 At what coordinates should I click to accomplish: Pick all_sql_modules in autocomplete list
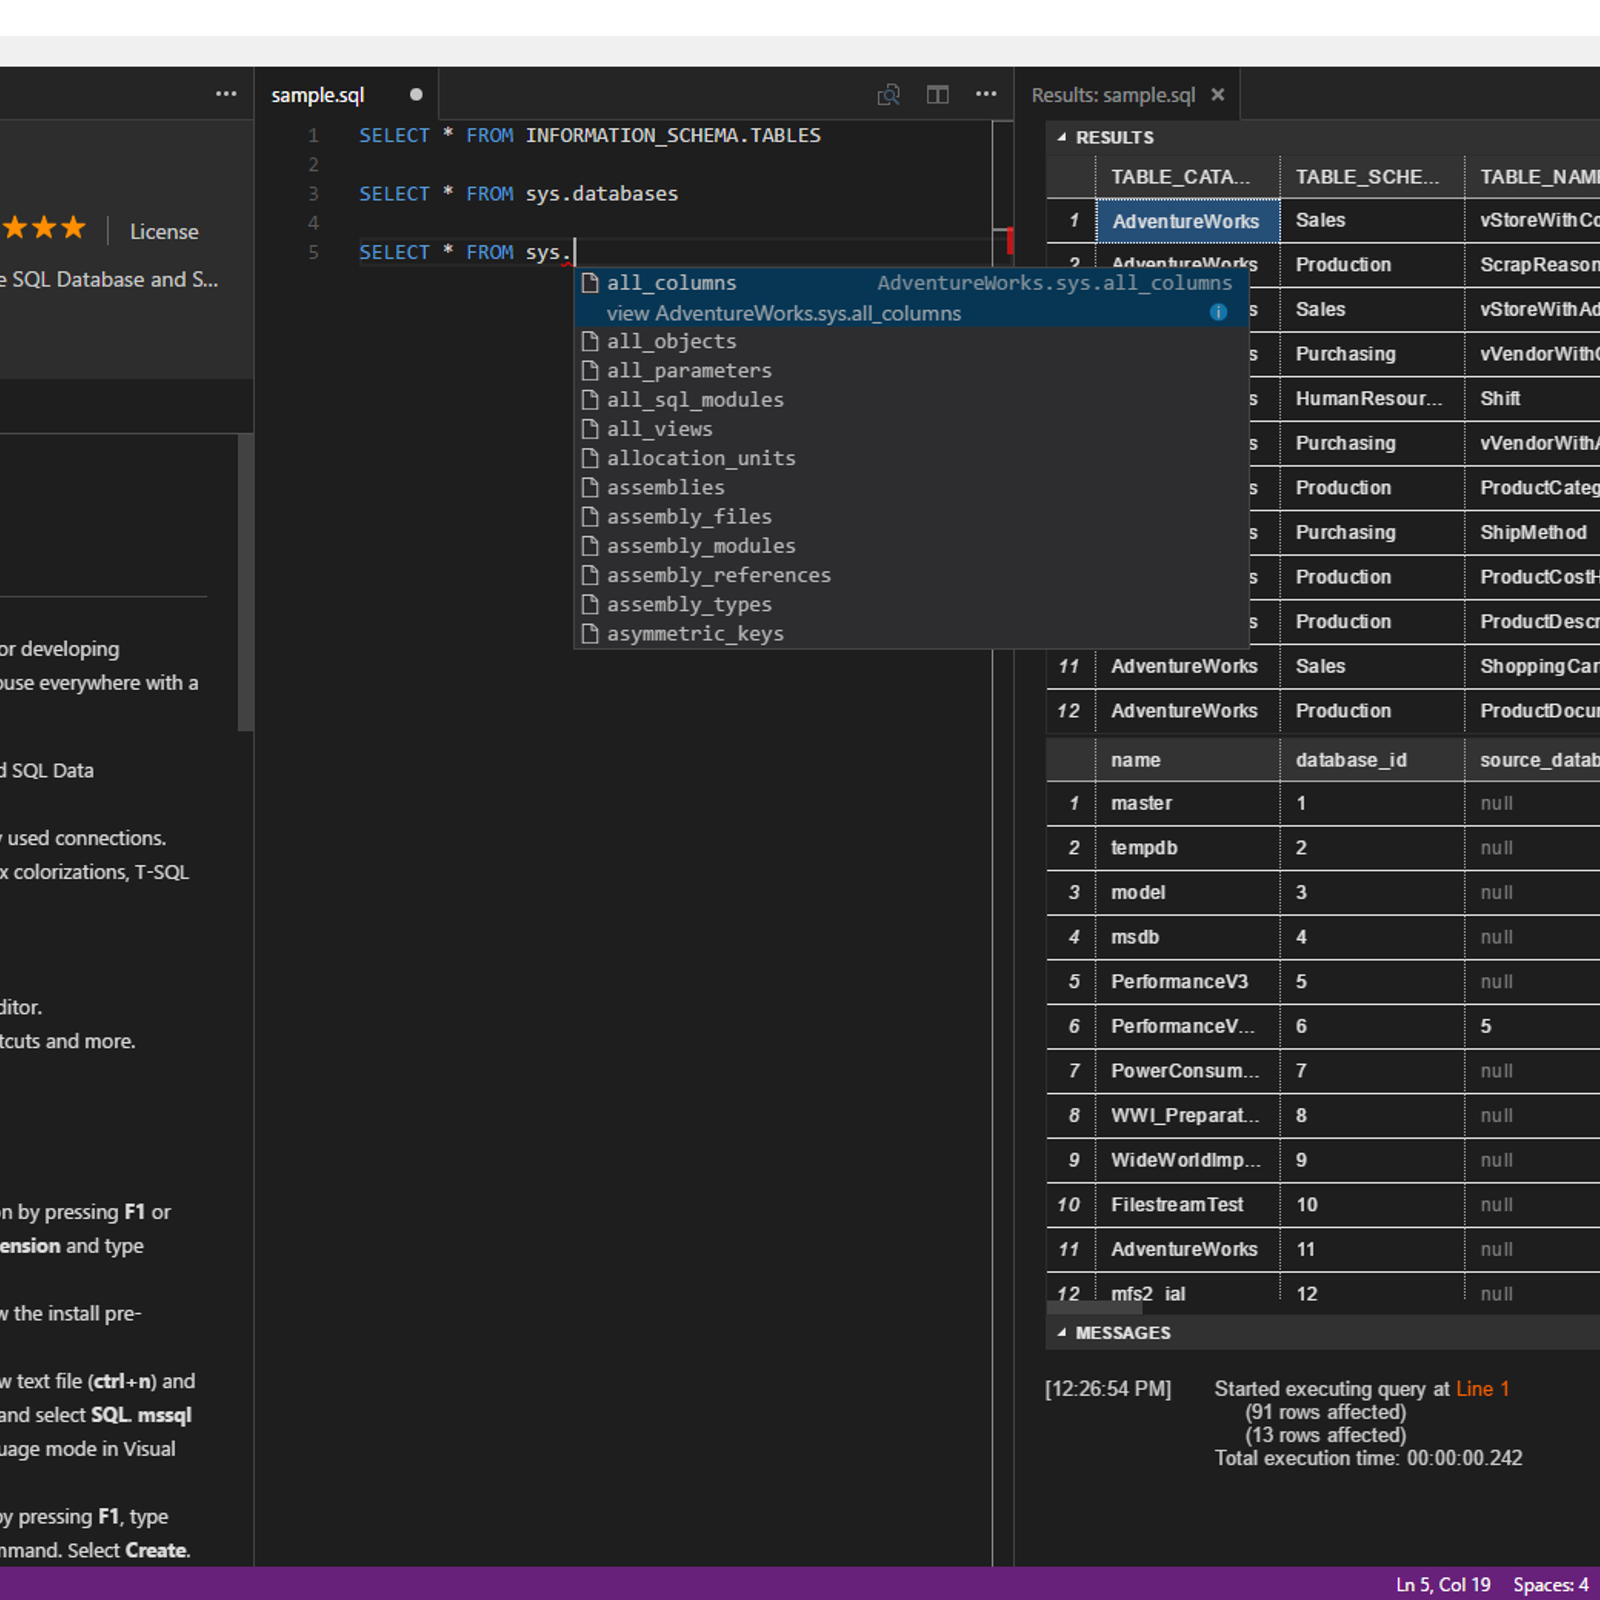click(912, 400)
